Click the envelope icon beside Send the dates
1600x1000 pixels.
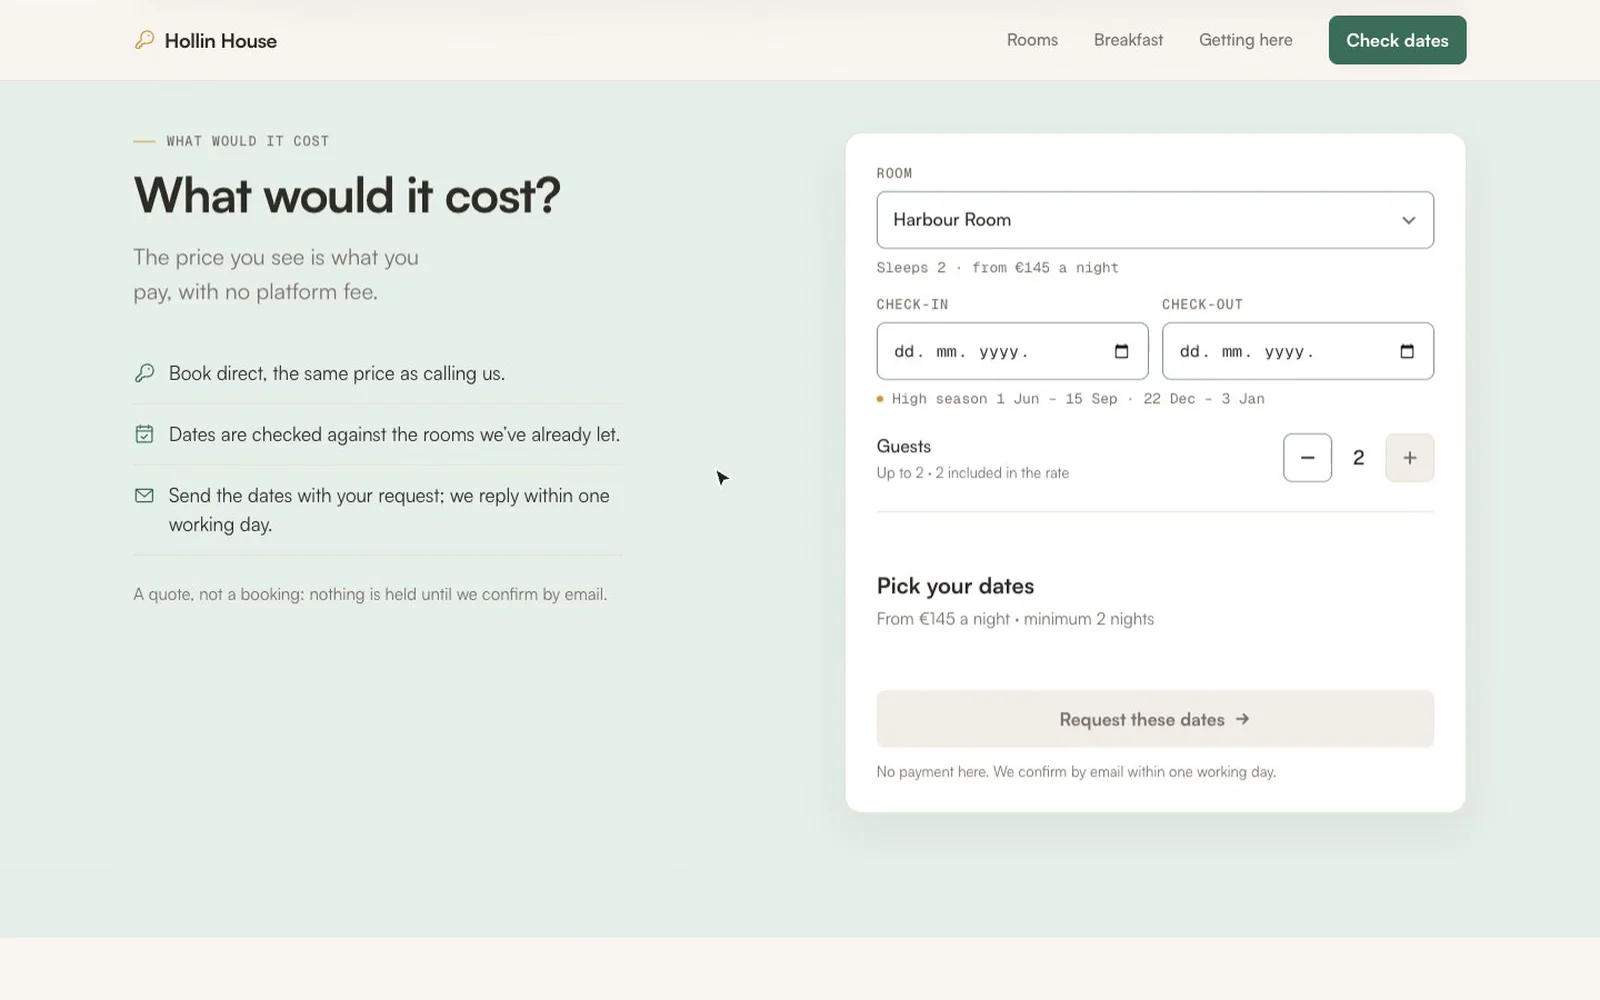tap(144, 495)
